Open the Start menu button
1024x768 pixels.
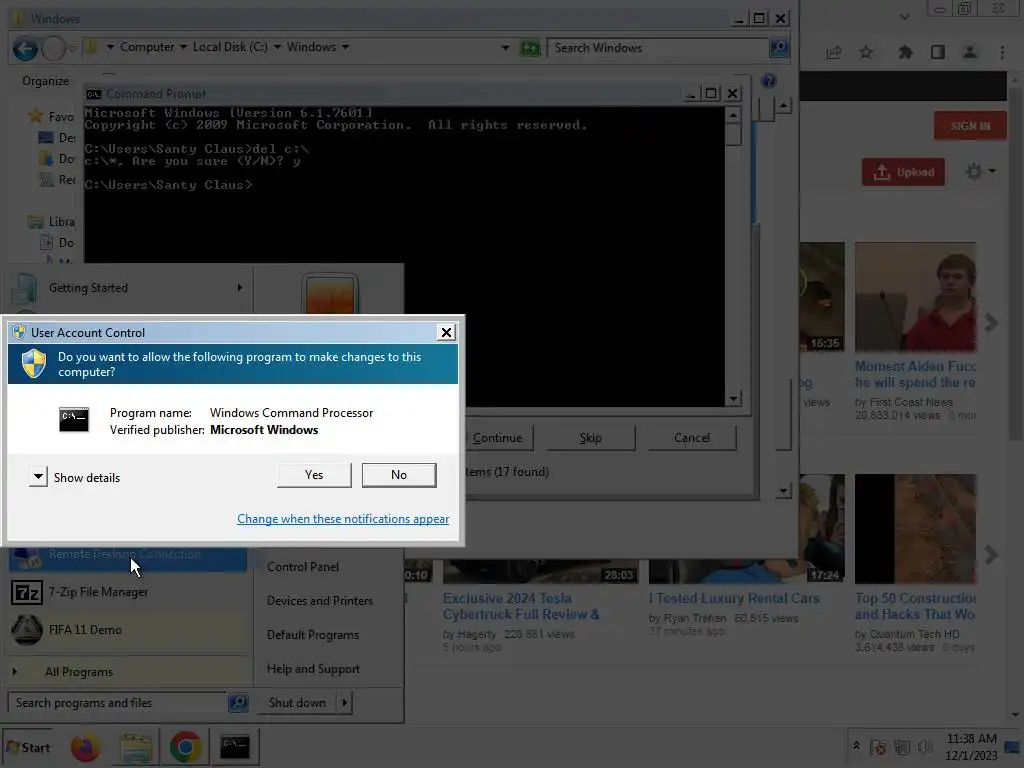(x=27, y=747)
